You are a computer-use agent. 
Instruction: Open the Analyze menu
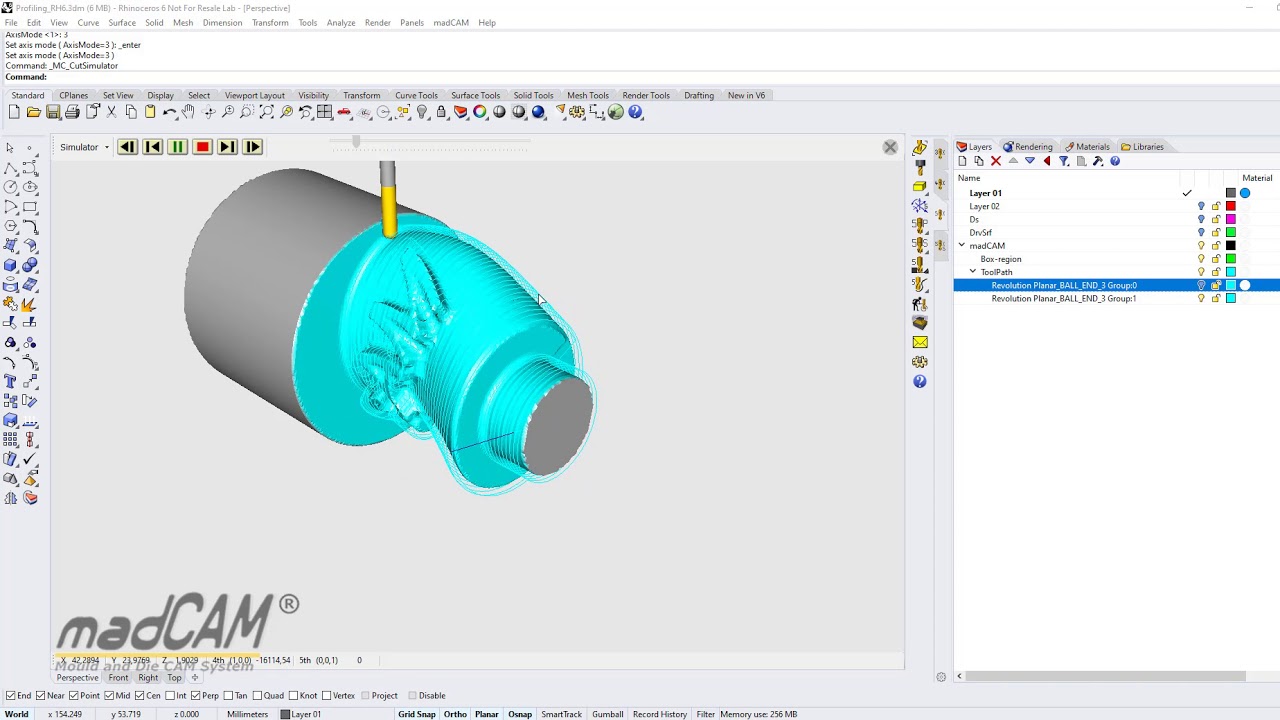pyautogui.click(x=341, y=23)
